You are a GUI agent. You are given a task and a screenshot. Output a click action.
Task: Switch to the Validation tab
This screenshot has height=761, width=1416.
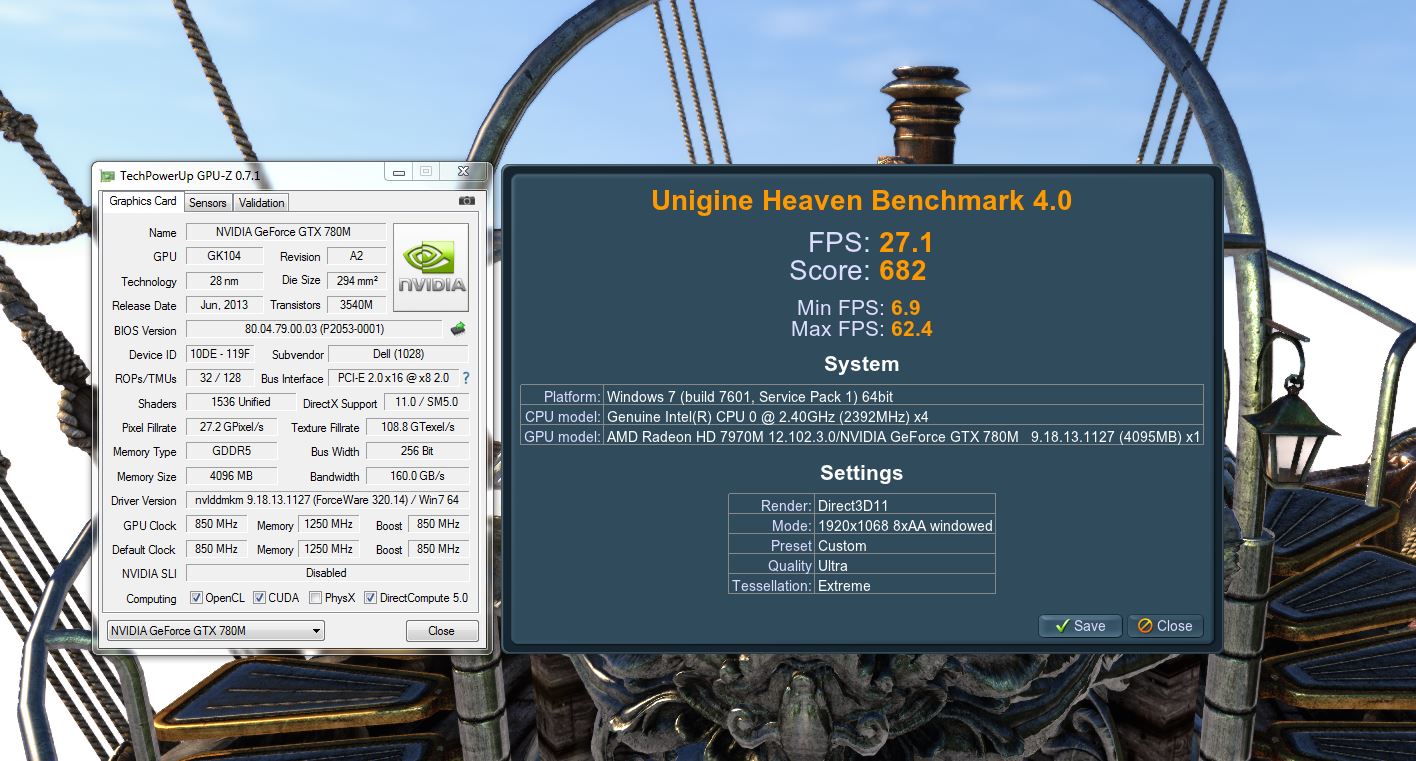[262, 203]
